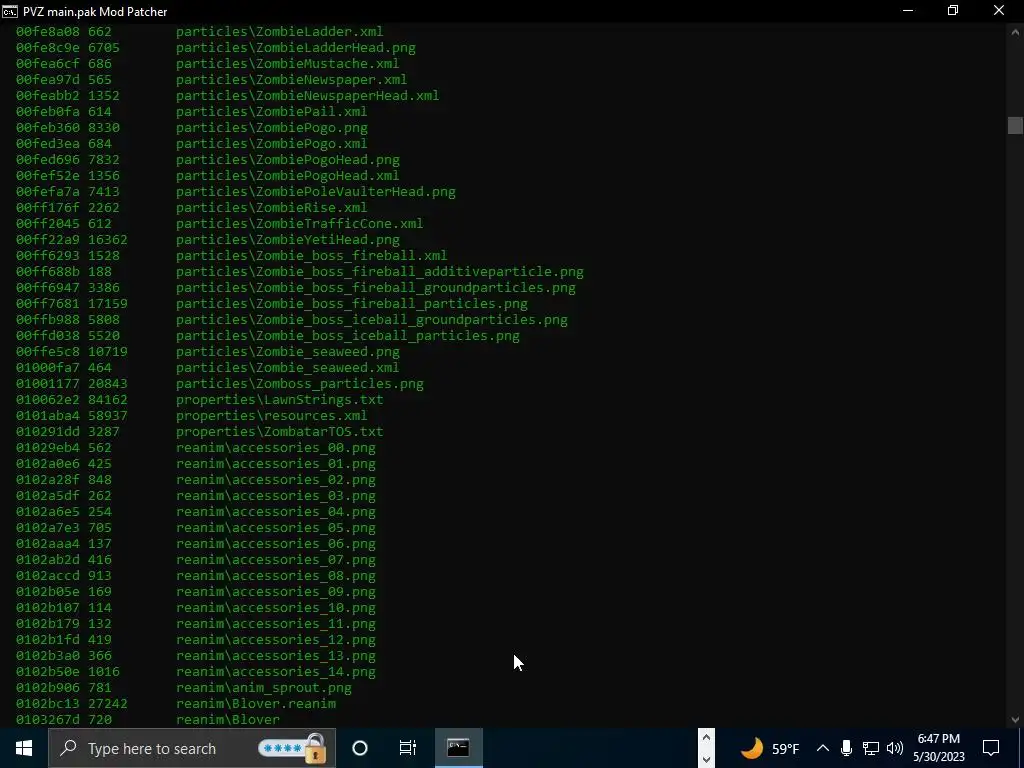Viewport: 1024px width, 768px height.
Task: Click the taskbar toolbar up arrow
Action: point(706,738)
